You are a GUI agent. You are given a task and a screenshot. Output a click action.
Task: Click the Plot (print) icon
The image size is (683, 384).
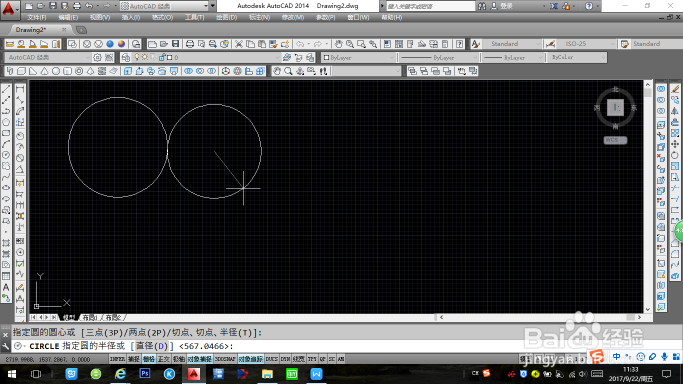[189, 44]
